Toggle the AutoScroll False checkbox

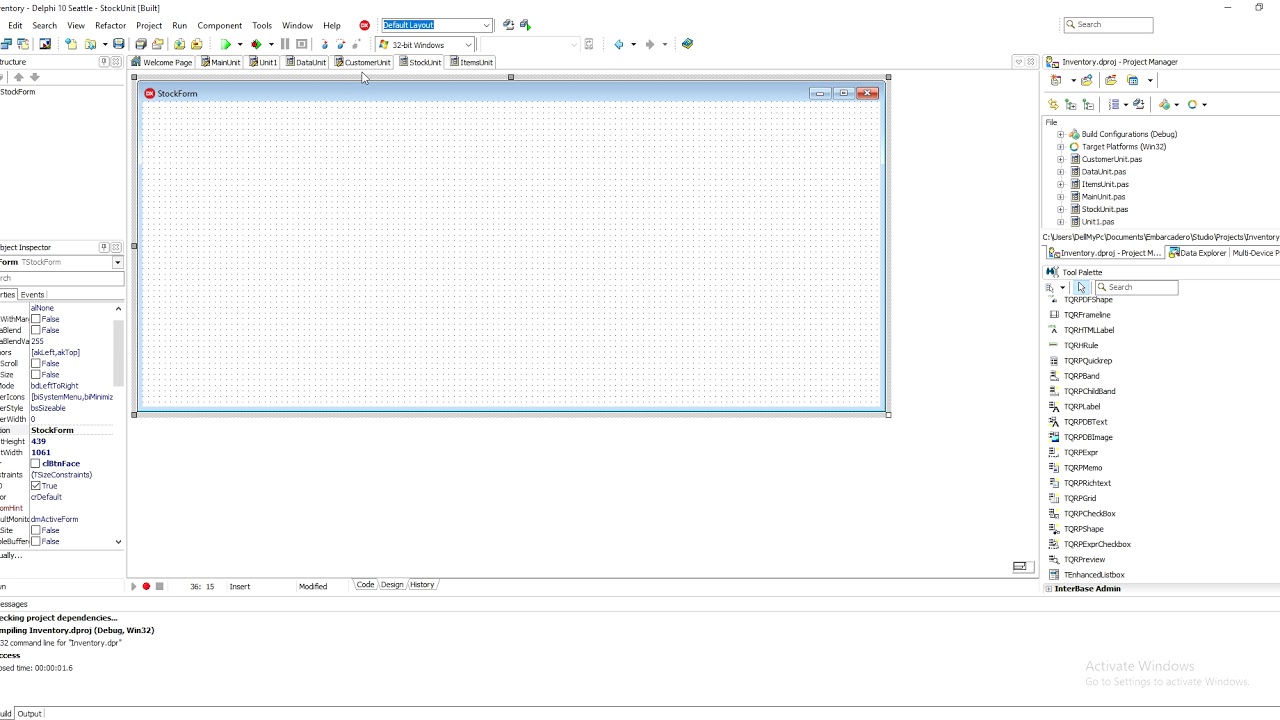click(36, 363)
